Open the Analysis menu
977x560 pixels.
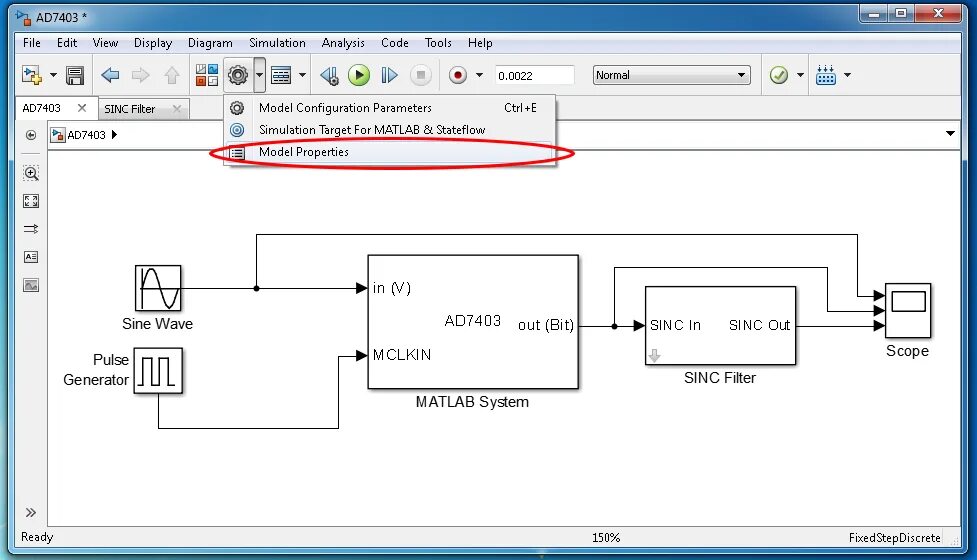[x=343, y=43]
